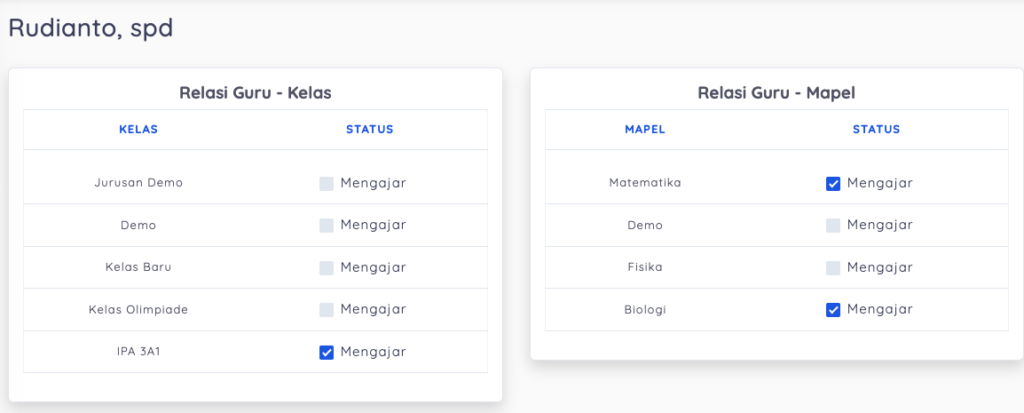Click the IPA 3A1 class label
The height and width of the screenshot is (413, 1024).
(x=138, y=352)
